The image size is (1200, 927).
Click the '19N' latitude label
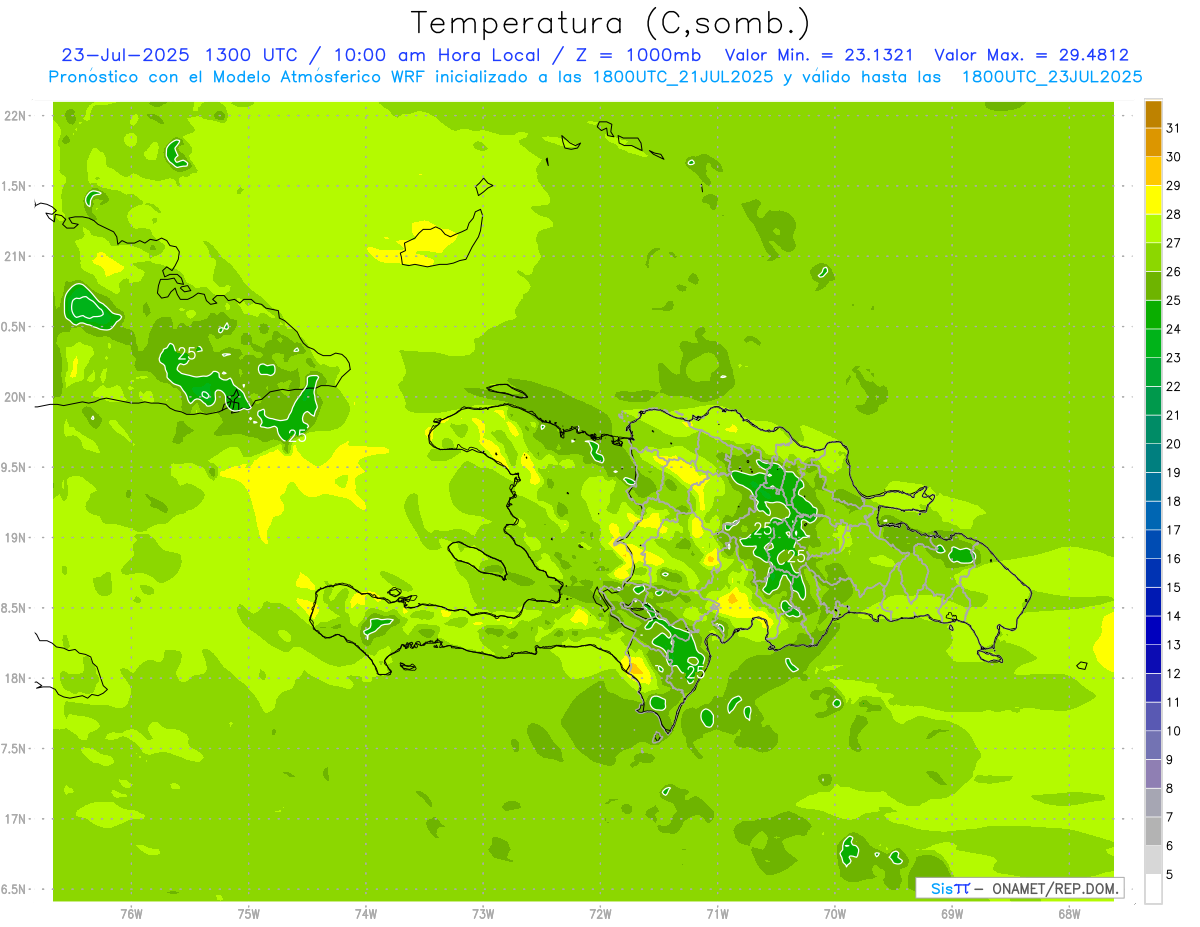click(17, 537)
